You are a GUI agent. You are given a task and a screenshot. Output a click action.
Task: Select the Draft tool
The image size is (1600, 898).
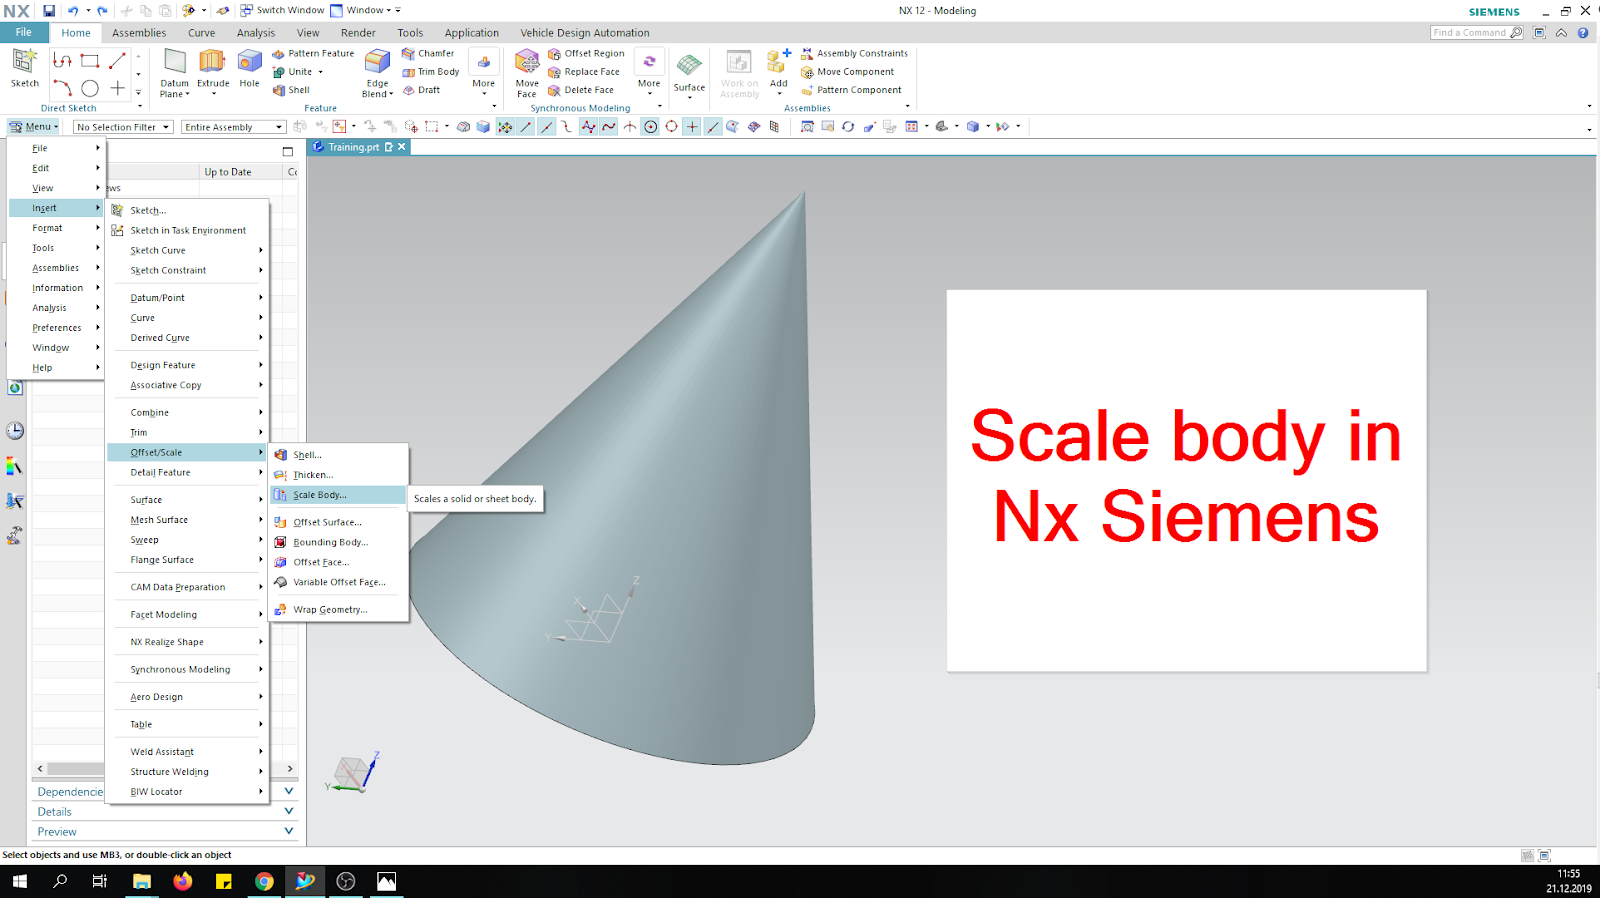click(421, 90)
